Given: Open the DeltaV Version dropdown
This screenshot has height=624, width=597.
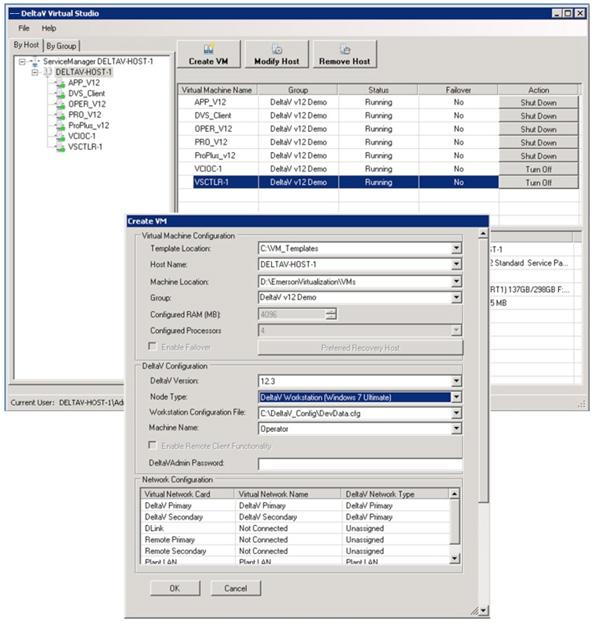Looking at the screenshot, I should [456, 381].
